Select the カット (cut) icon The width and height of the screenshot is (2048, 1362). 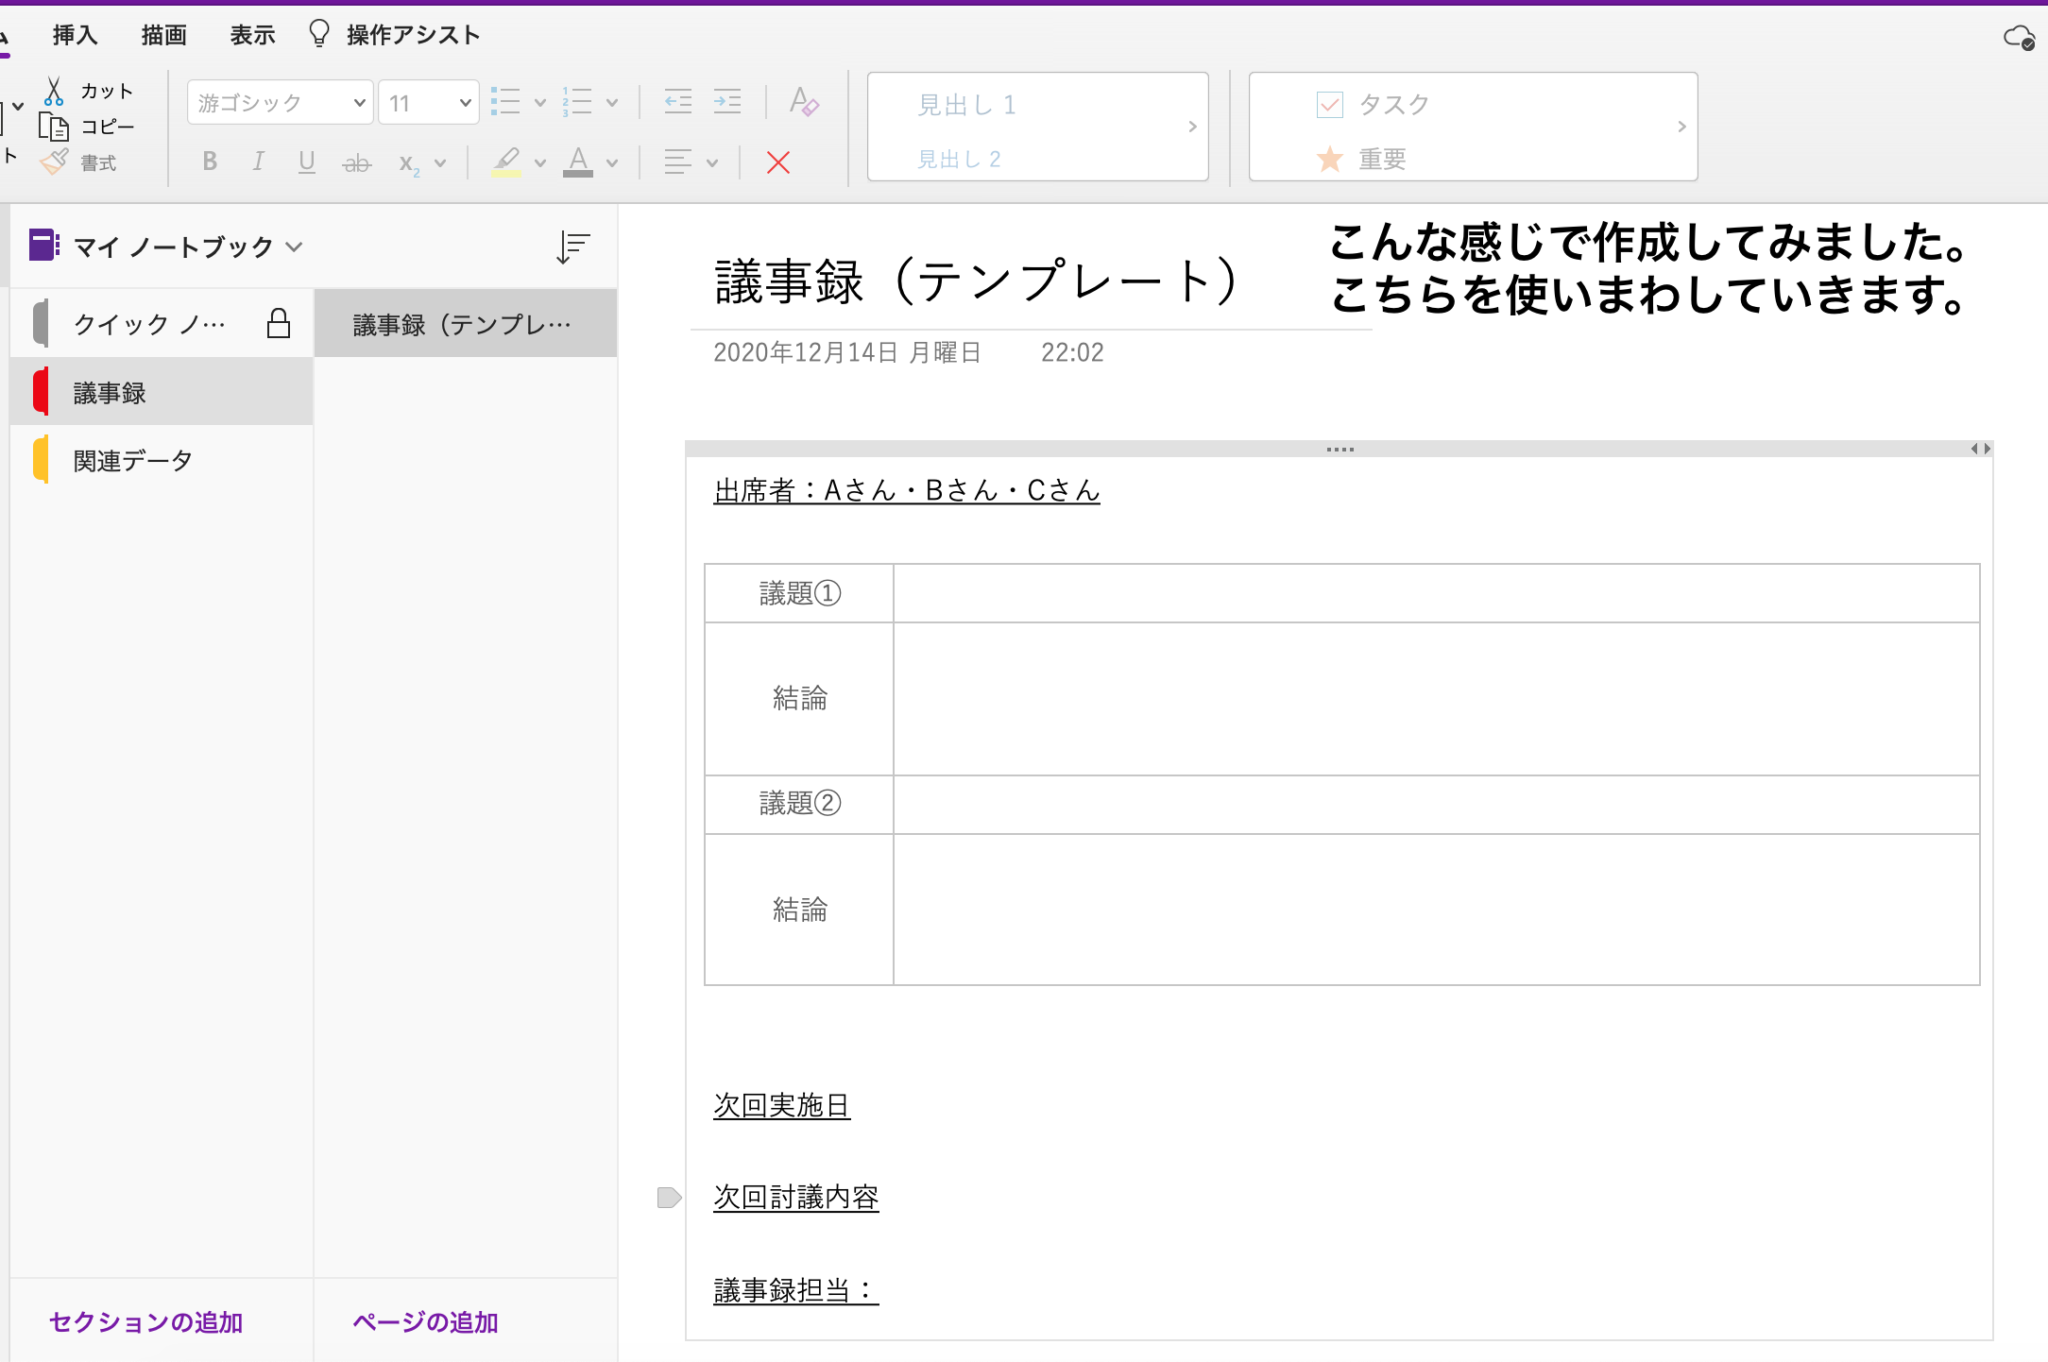56,90
